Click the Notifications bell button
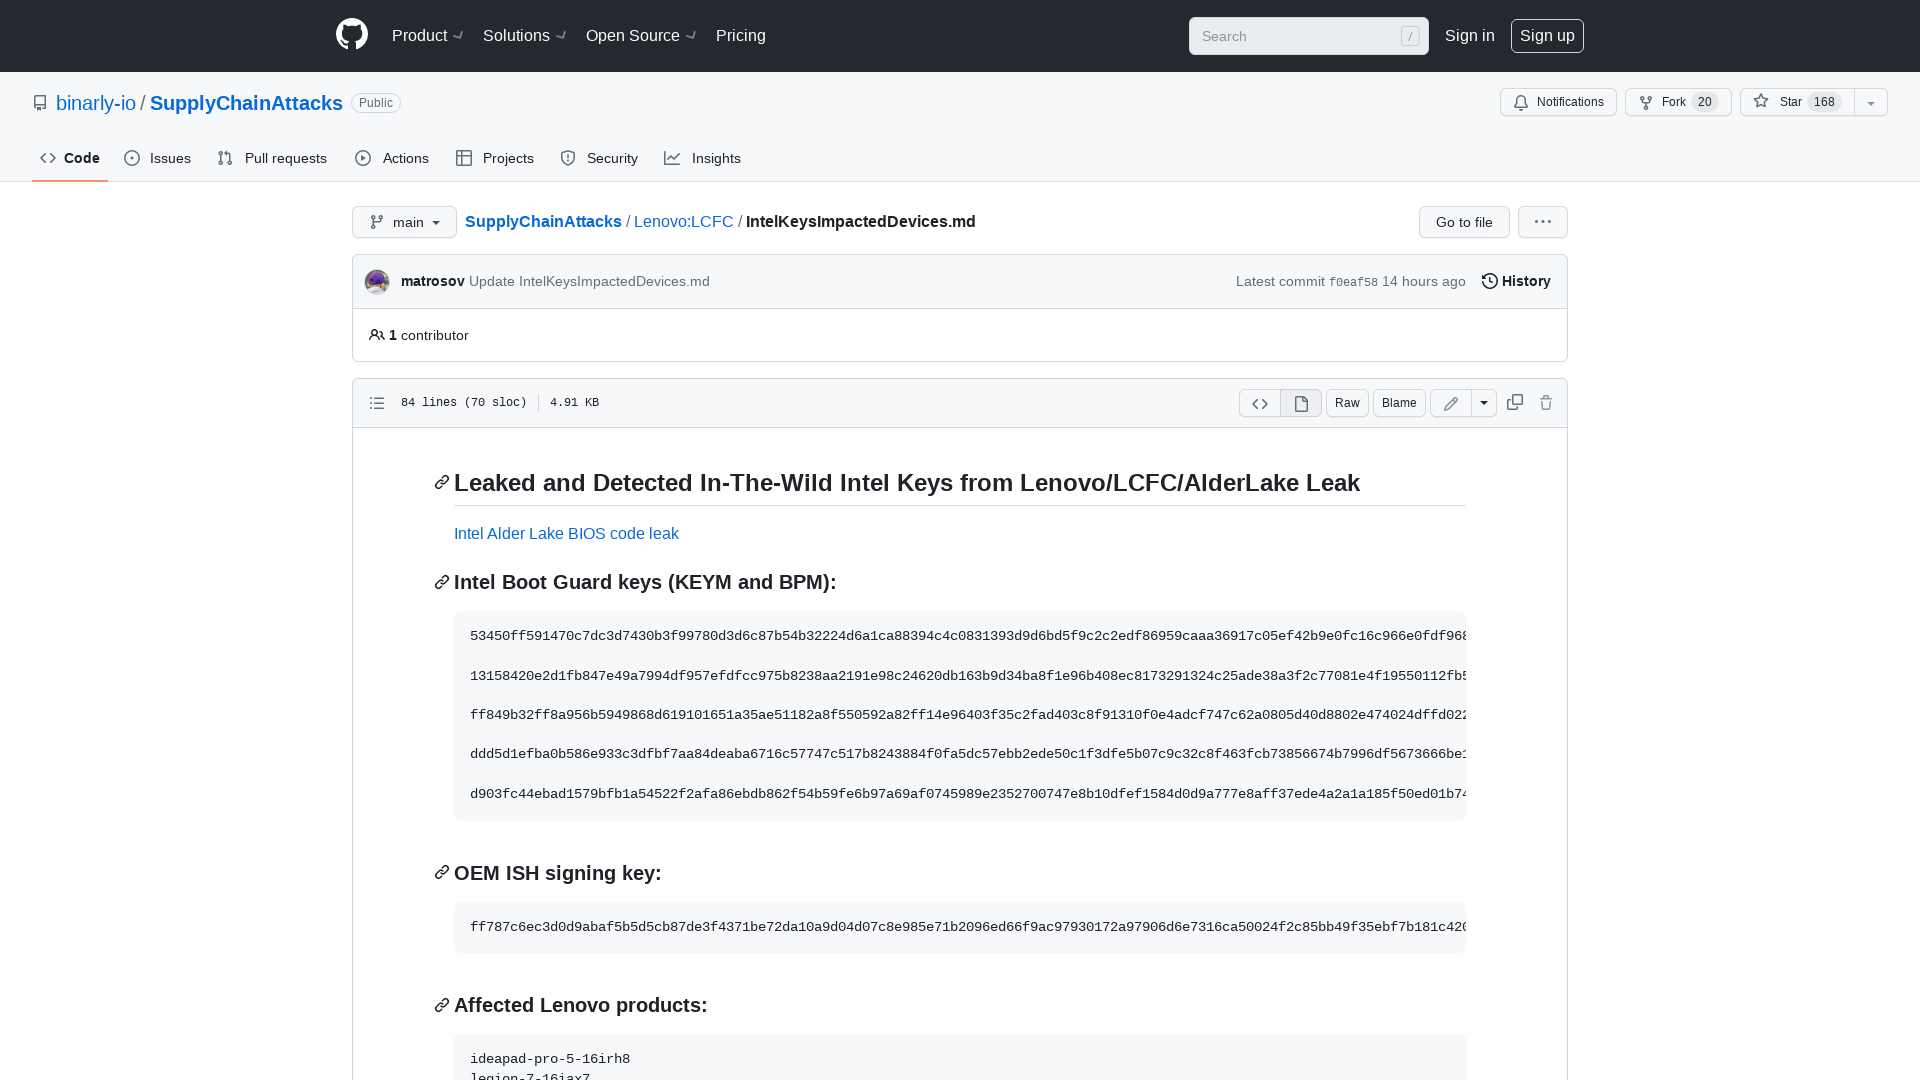Viewport: 1920px width, 1080px height. [x=1558, y=102]
